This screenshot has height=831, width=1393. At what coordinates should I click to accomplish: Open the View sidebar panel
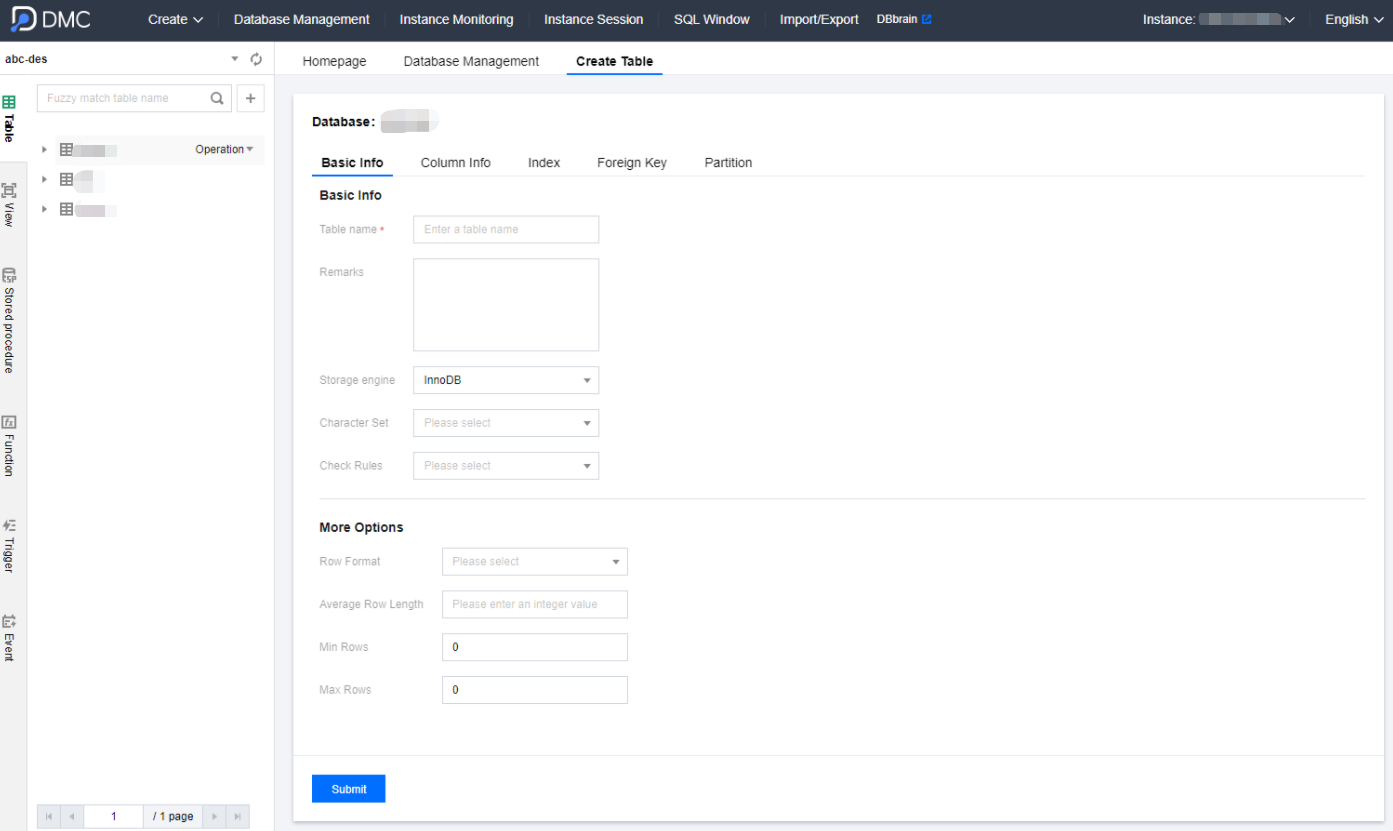(9, 204)
